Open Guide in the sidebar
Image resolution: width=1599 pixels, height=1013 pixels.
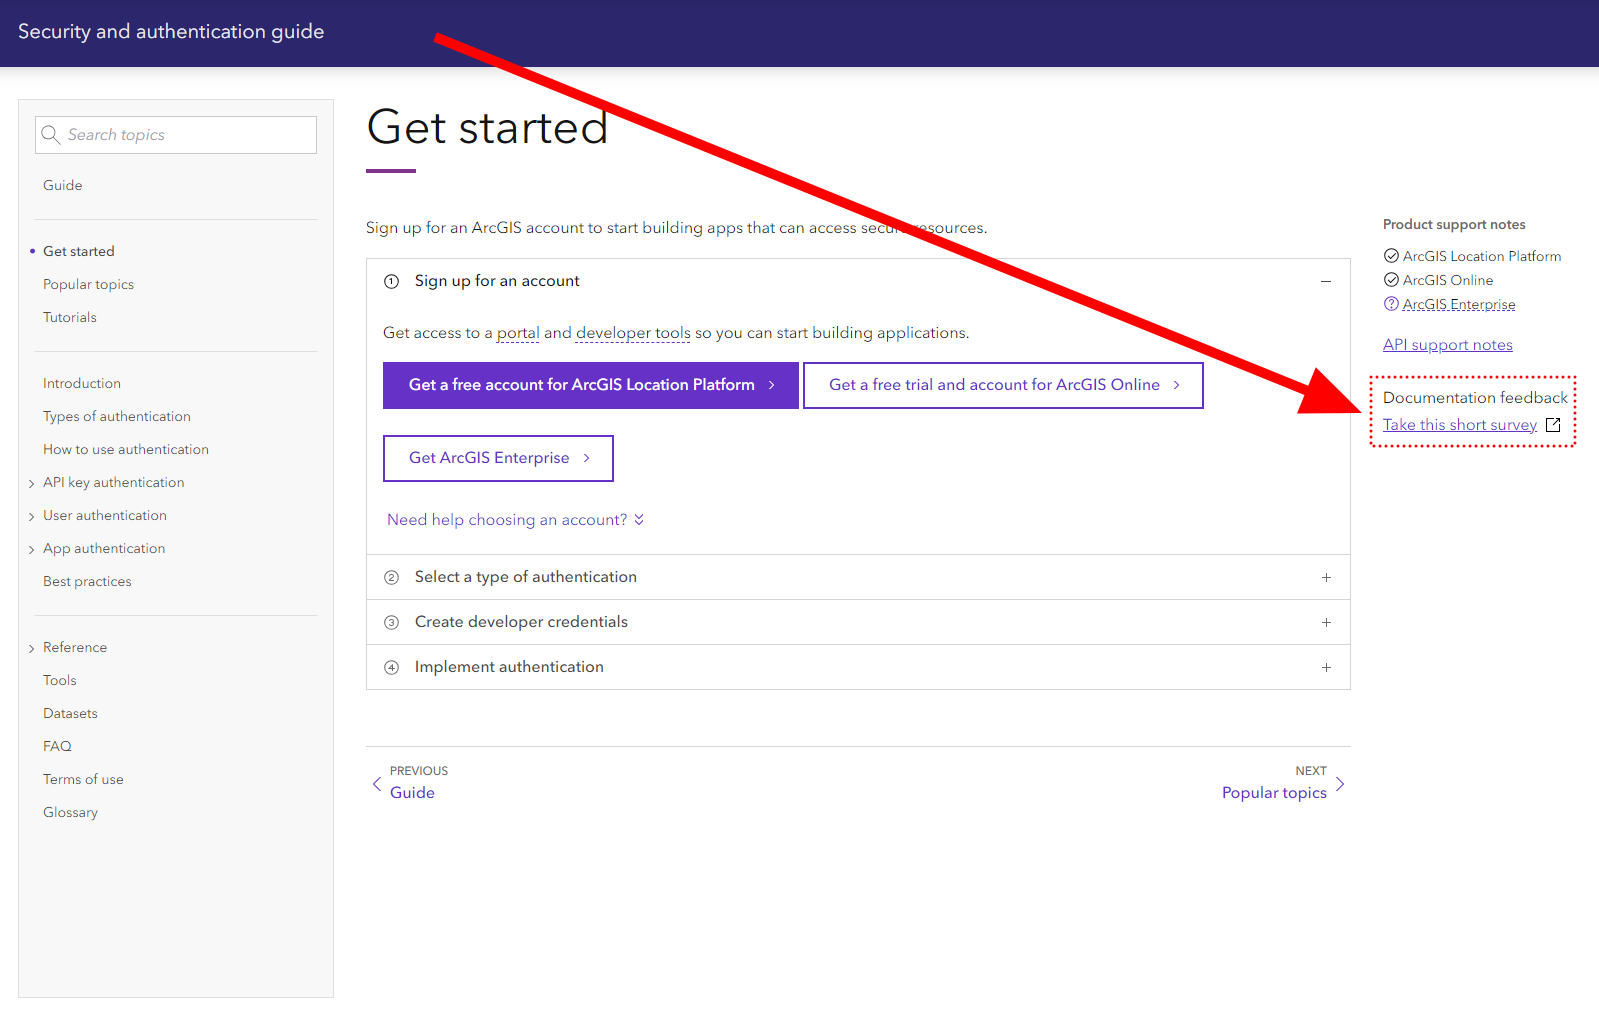click(63, 185)
